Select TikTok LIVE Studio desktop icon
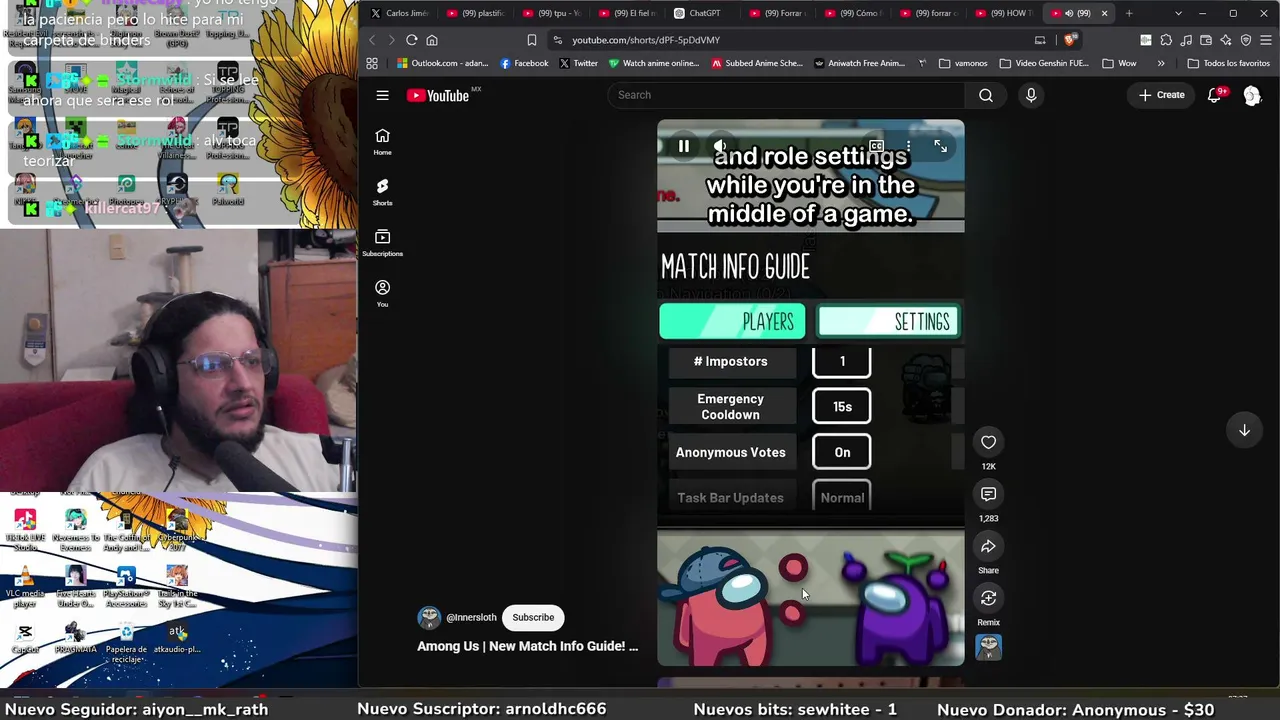1280x720 pixels. [25, 530]
